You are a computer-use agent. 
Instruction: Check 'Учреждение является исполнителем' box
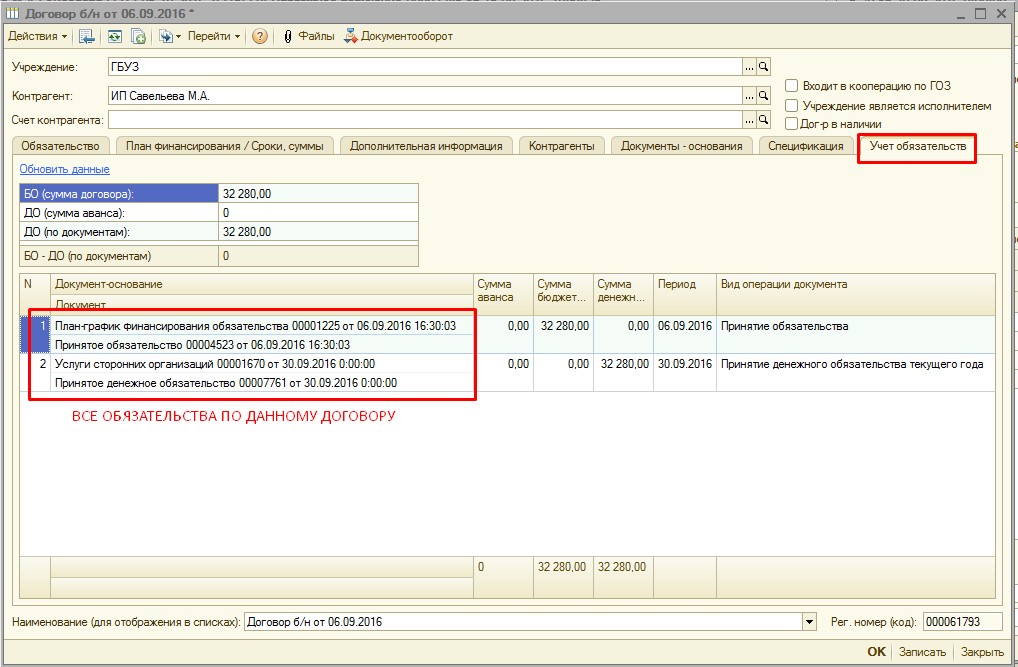point(792,106)
